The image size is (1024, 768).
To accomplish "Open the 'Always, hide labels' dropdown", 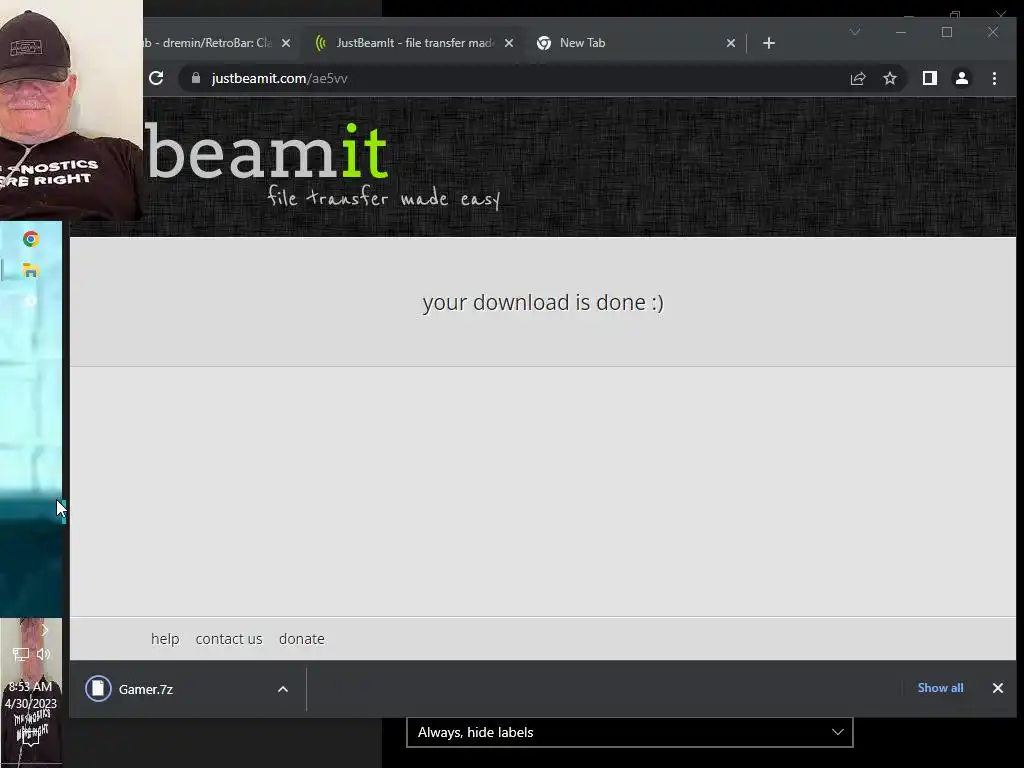I will tap(630, 732).
